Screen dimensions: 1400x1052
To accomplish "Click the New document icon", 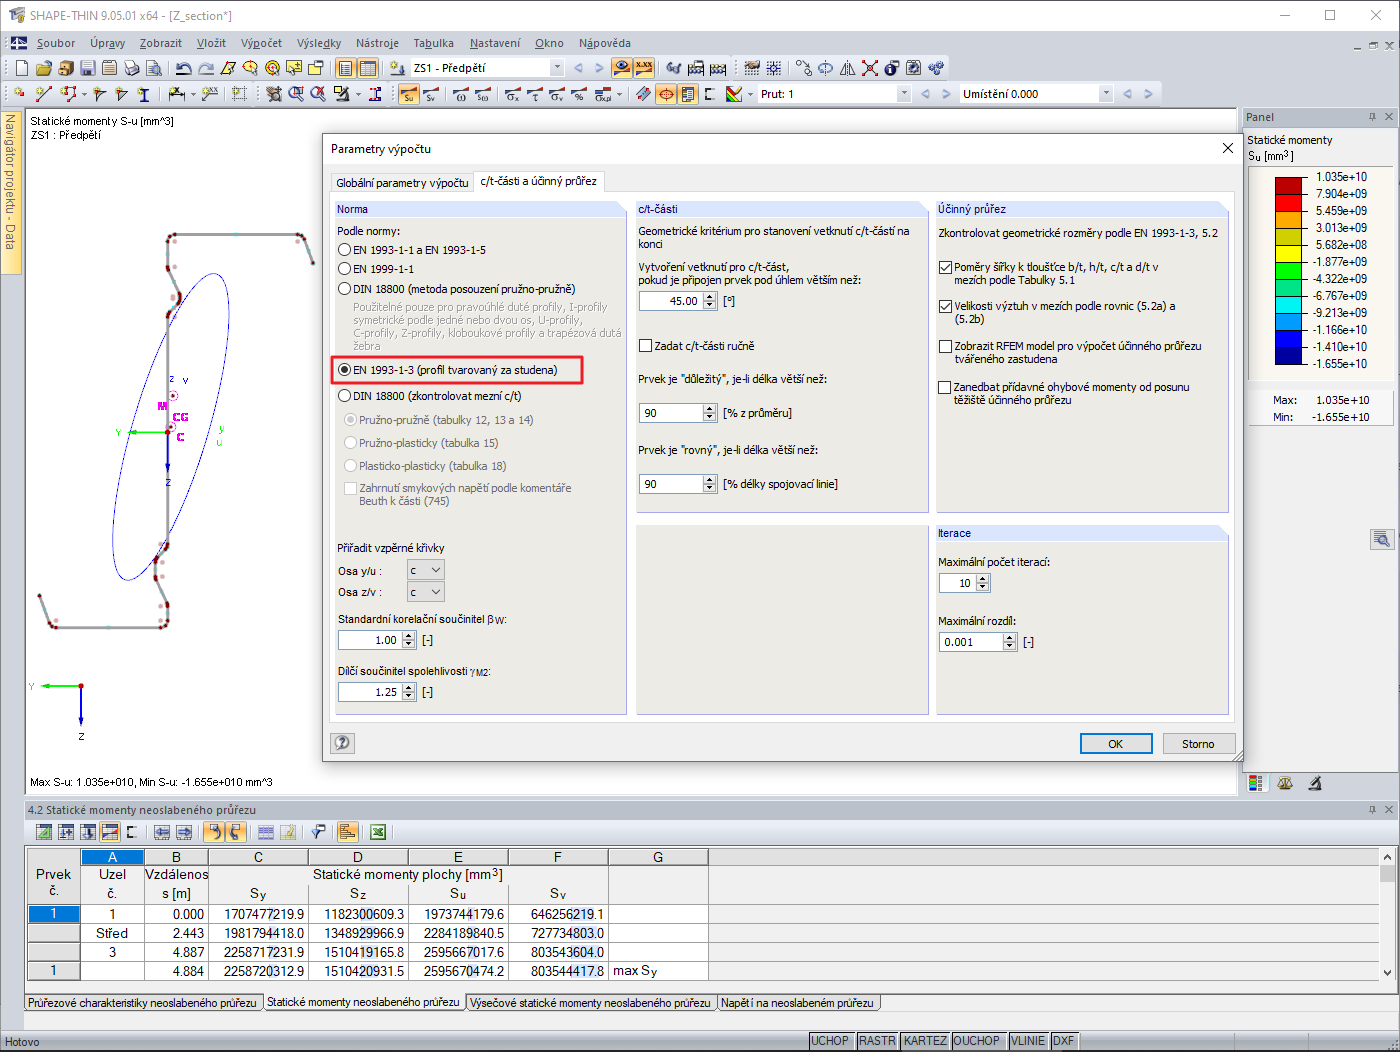I will tap(22, 68).
